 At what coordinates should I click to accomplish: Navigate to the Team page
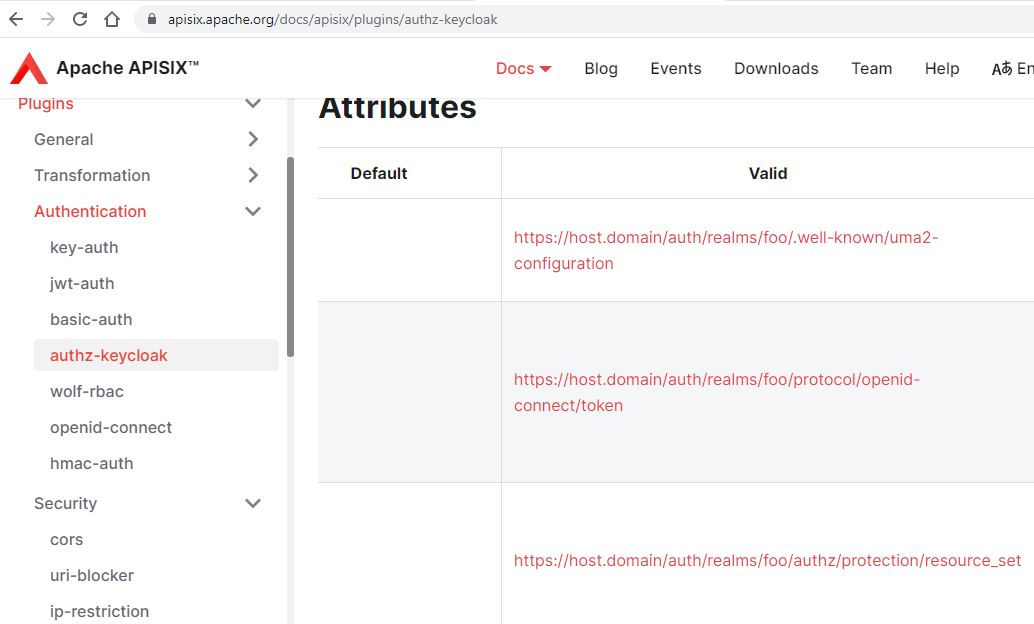871,69
